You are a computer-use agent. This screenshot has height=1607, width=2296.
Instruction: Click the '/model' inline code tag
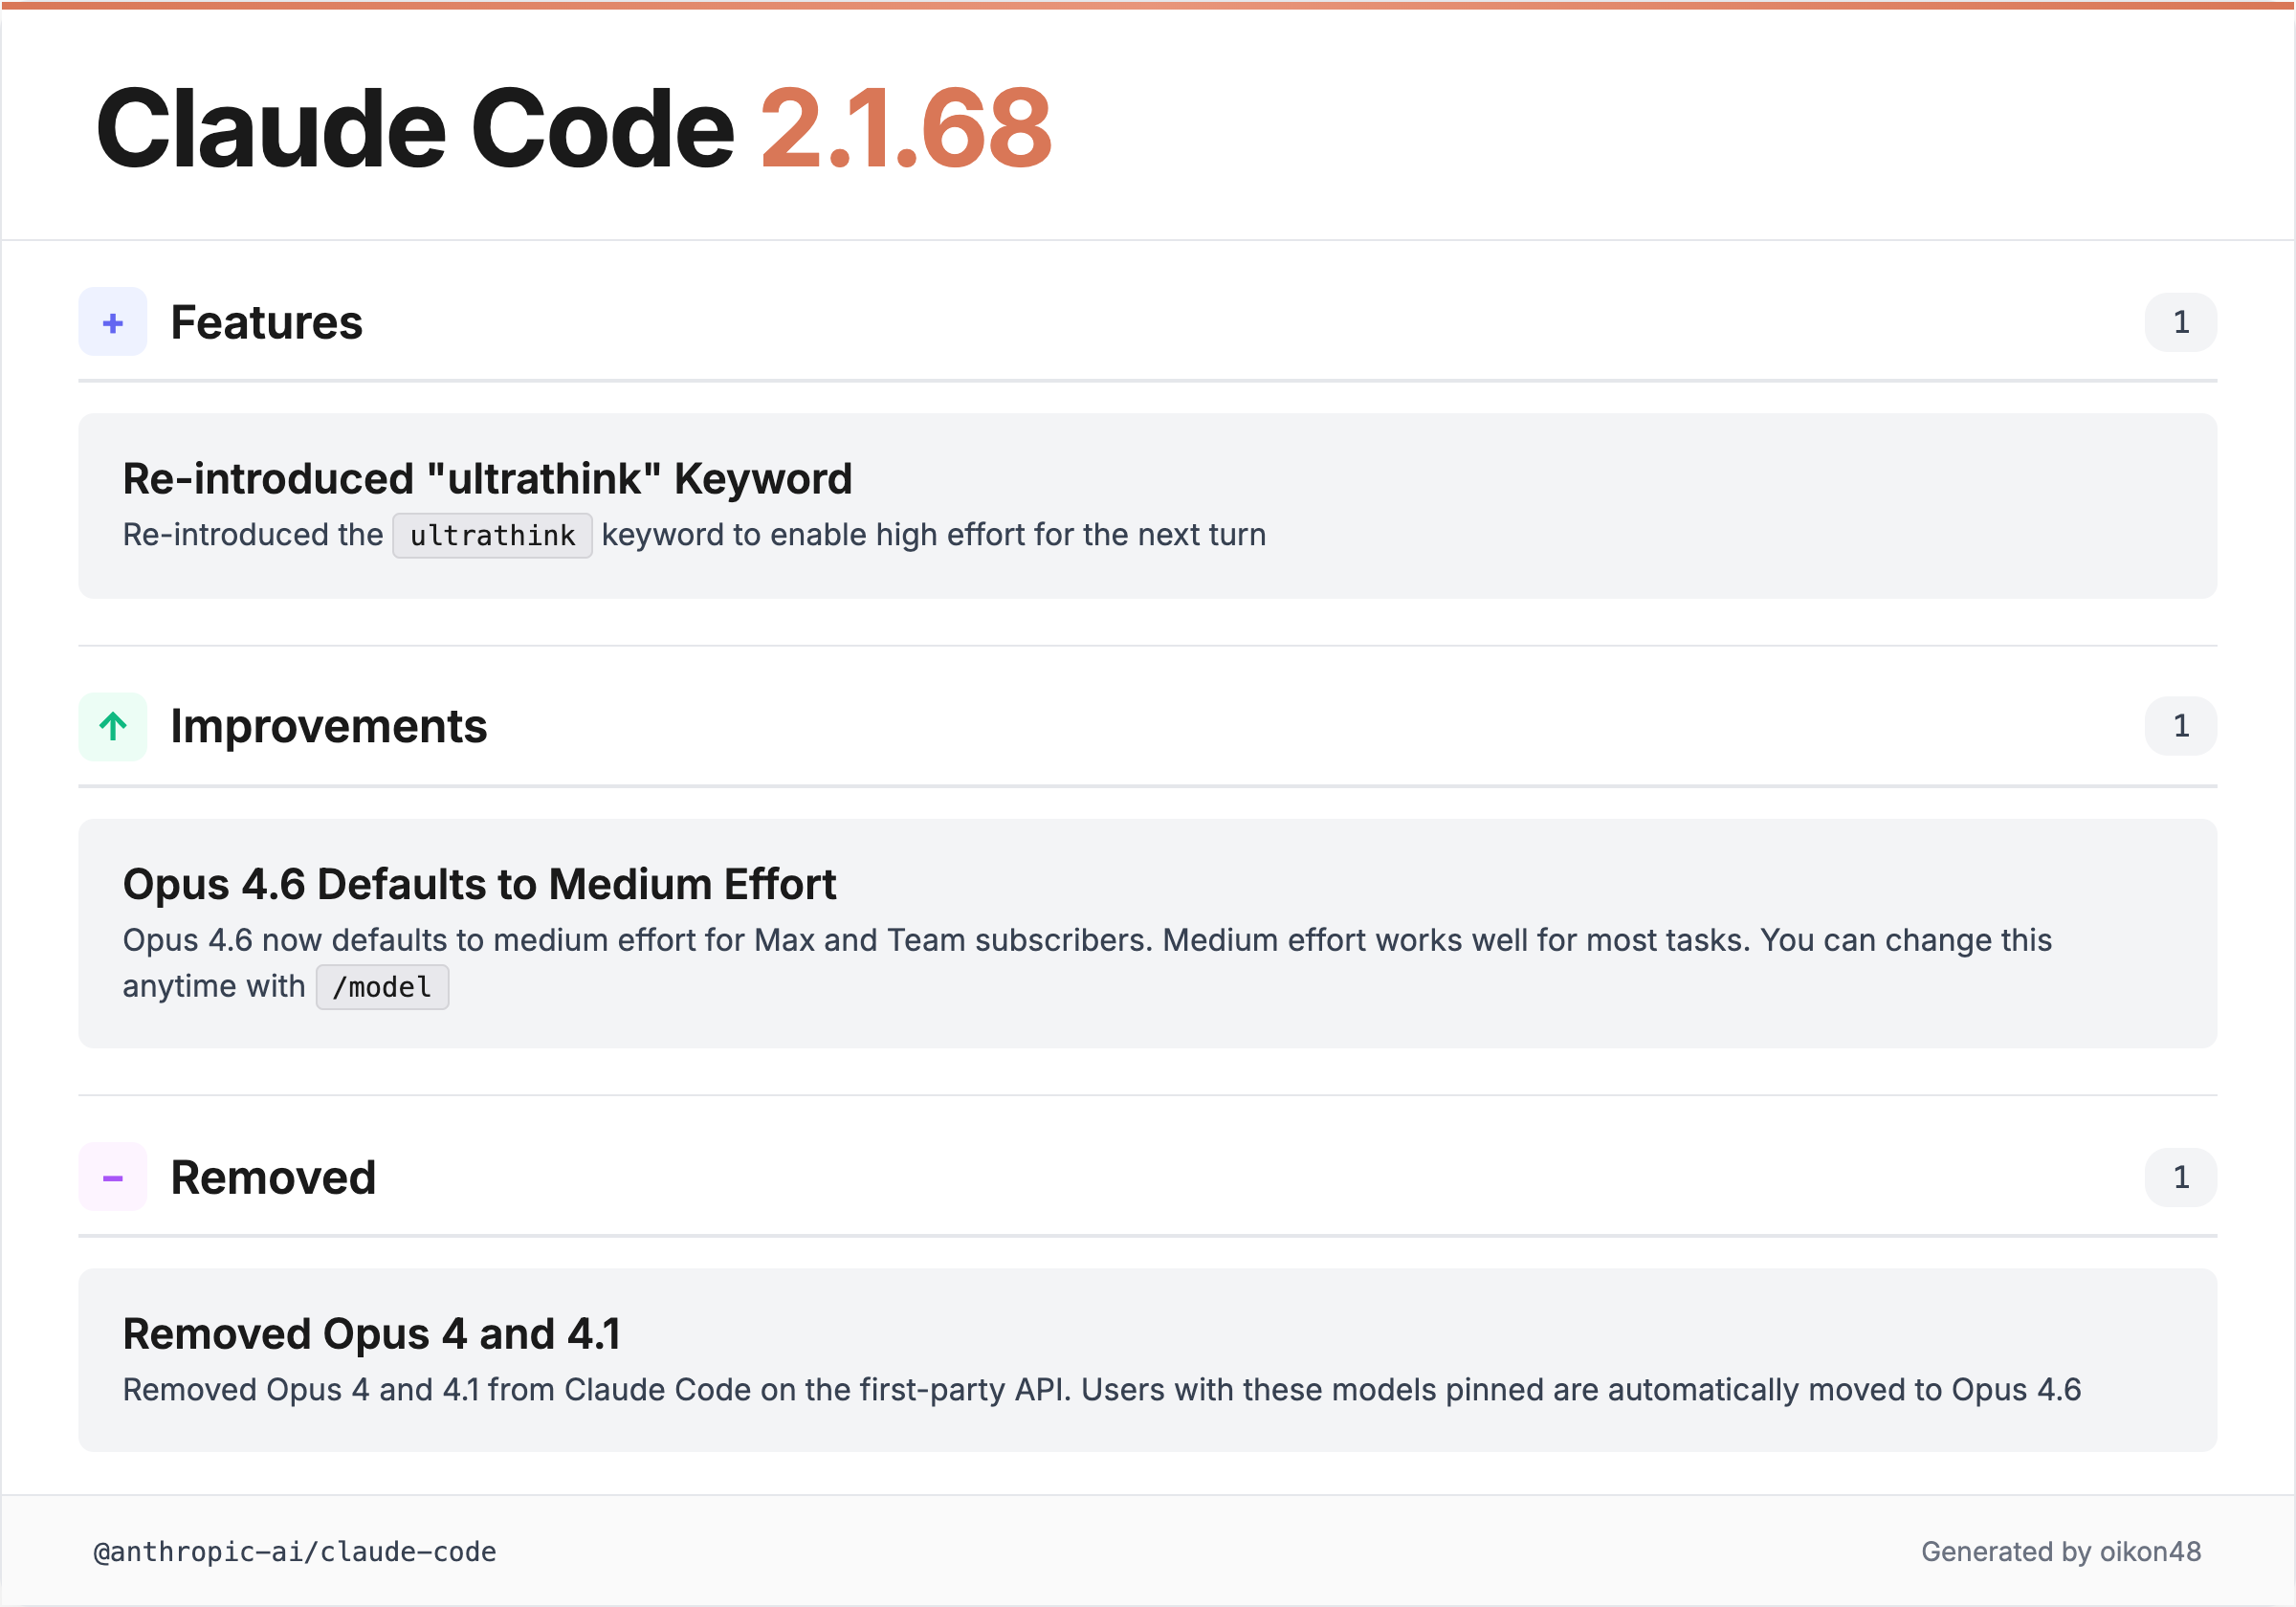pyautogui.click(x=382, y=987)
